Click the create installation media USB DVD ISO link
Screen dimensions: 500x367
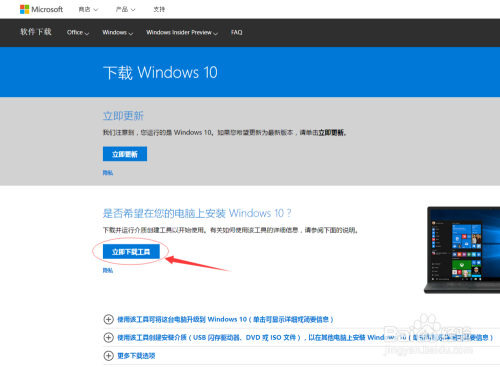[x=305, y=338]
